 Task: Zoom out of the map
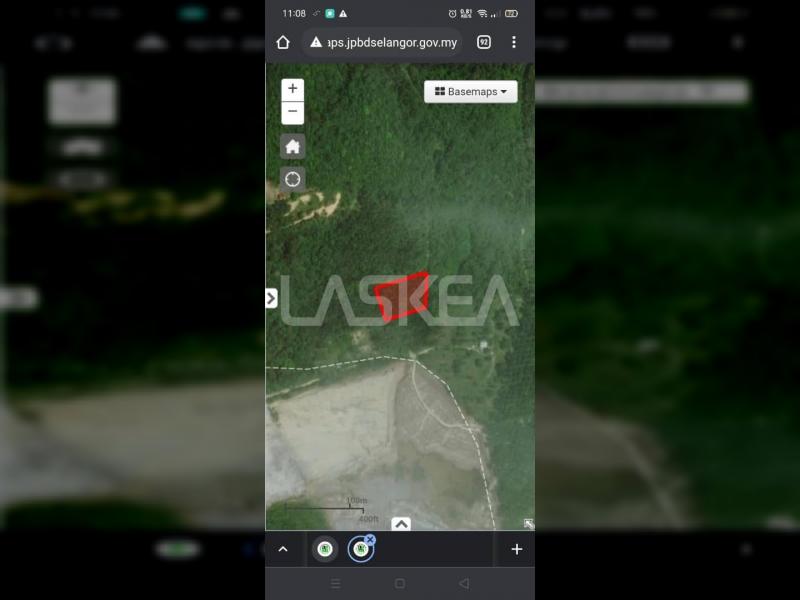click(x=292, y=112)
